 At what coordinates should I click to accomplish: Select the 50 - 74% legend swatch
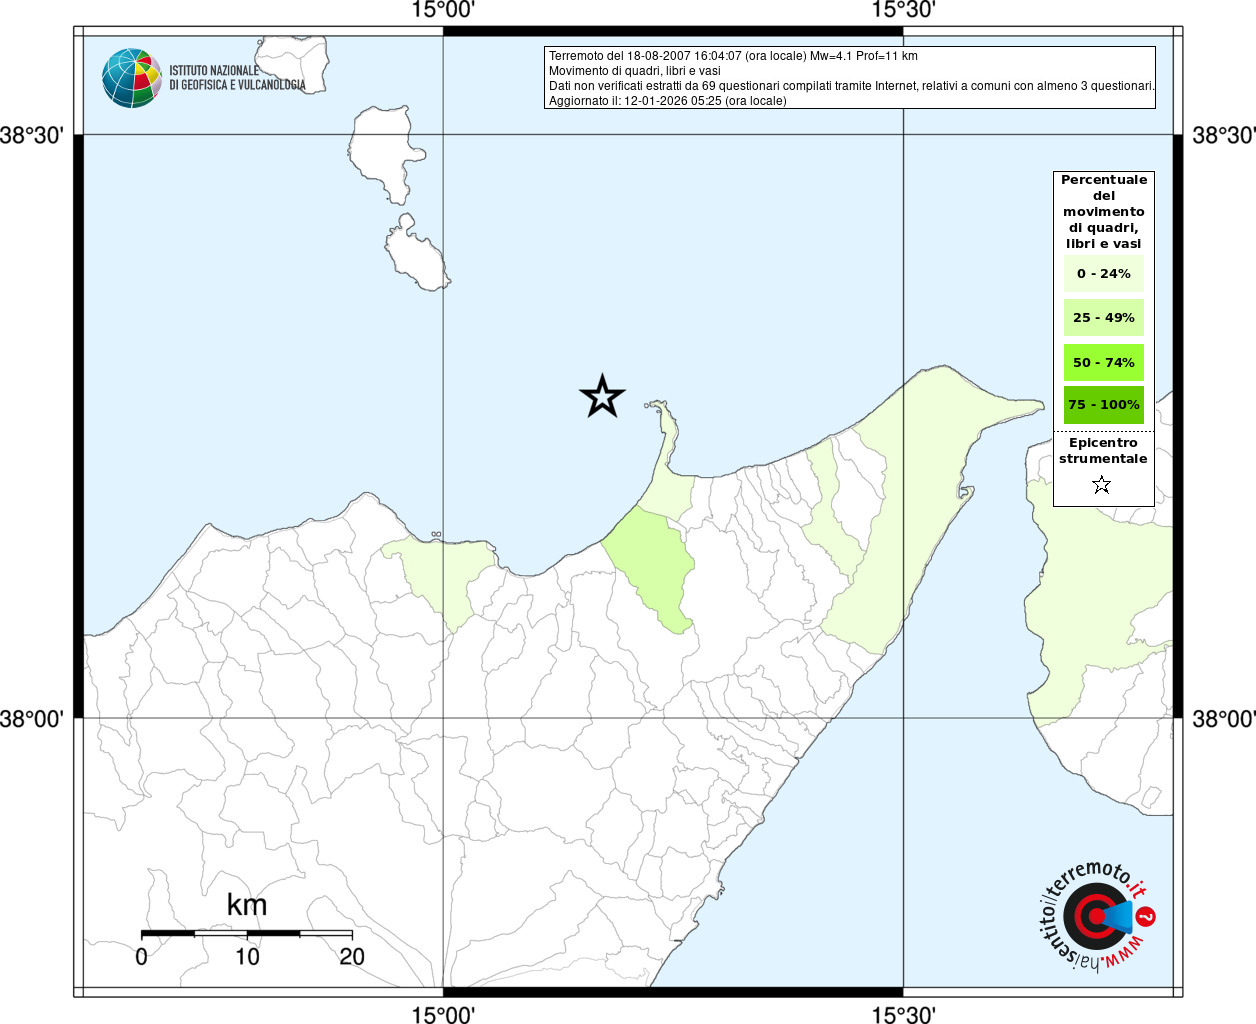click(1104, 362)
